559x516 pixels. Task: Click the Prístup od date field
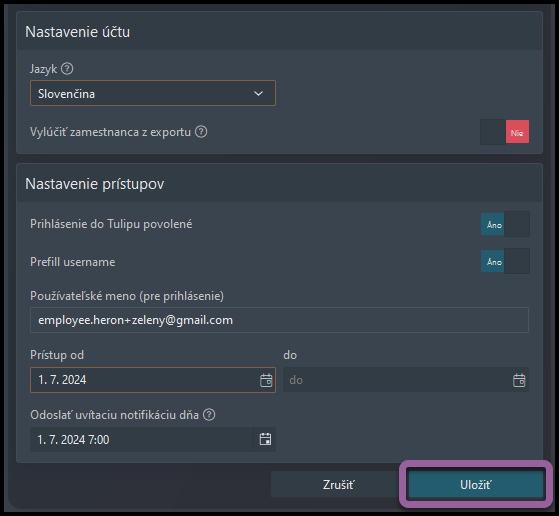tap(153, 380)
